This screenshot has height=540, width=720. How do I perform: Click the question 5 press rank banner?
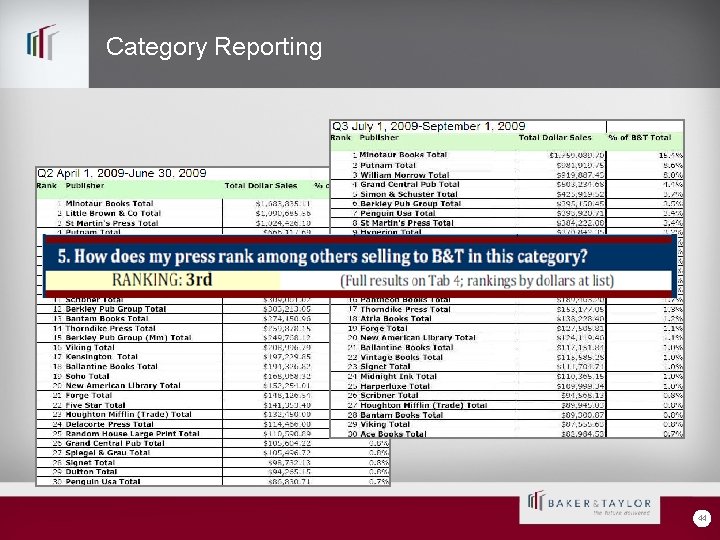click(x=358, y=266)
